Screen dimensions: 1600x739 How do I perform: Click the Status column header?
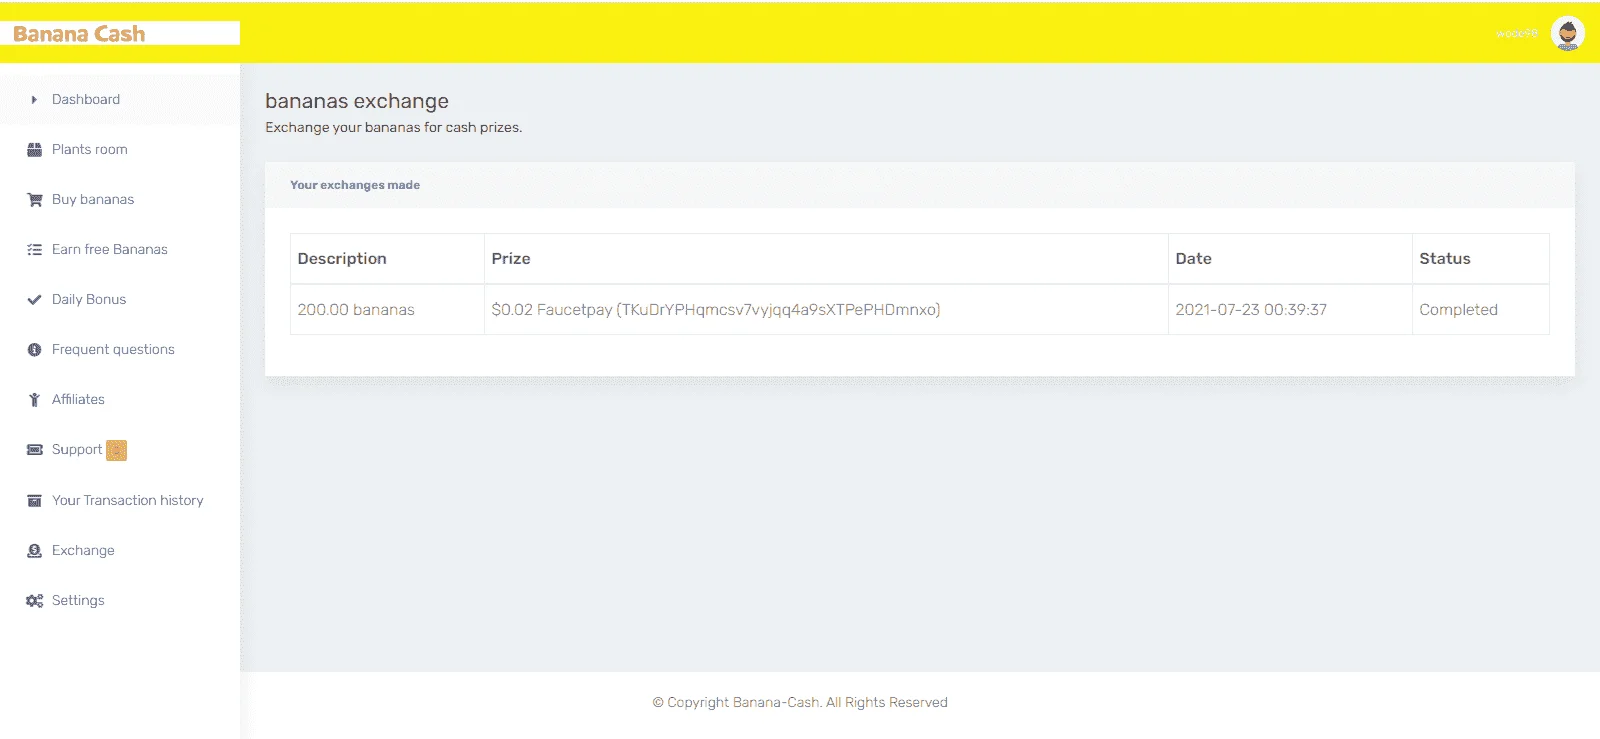(x=1481, y=259)
